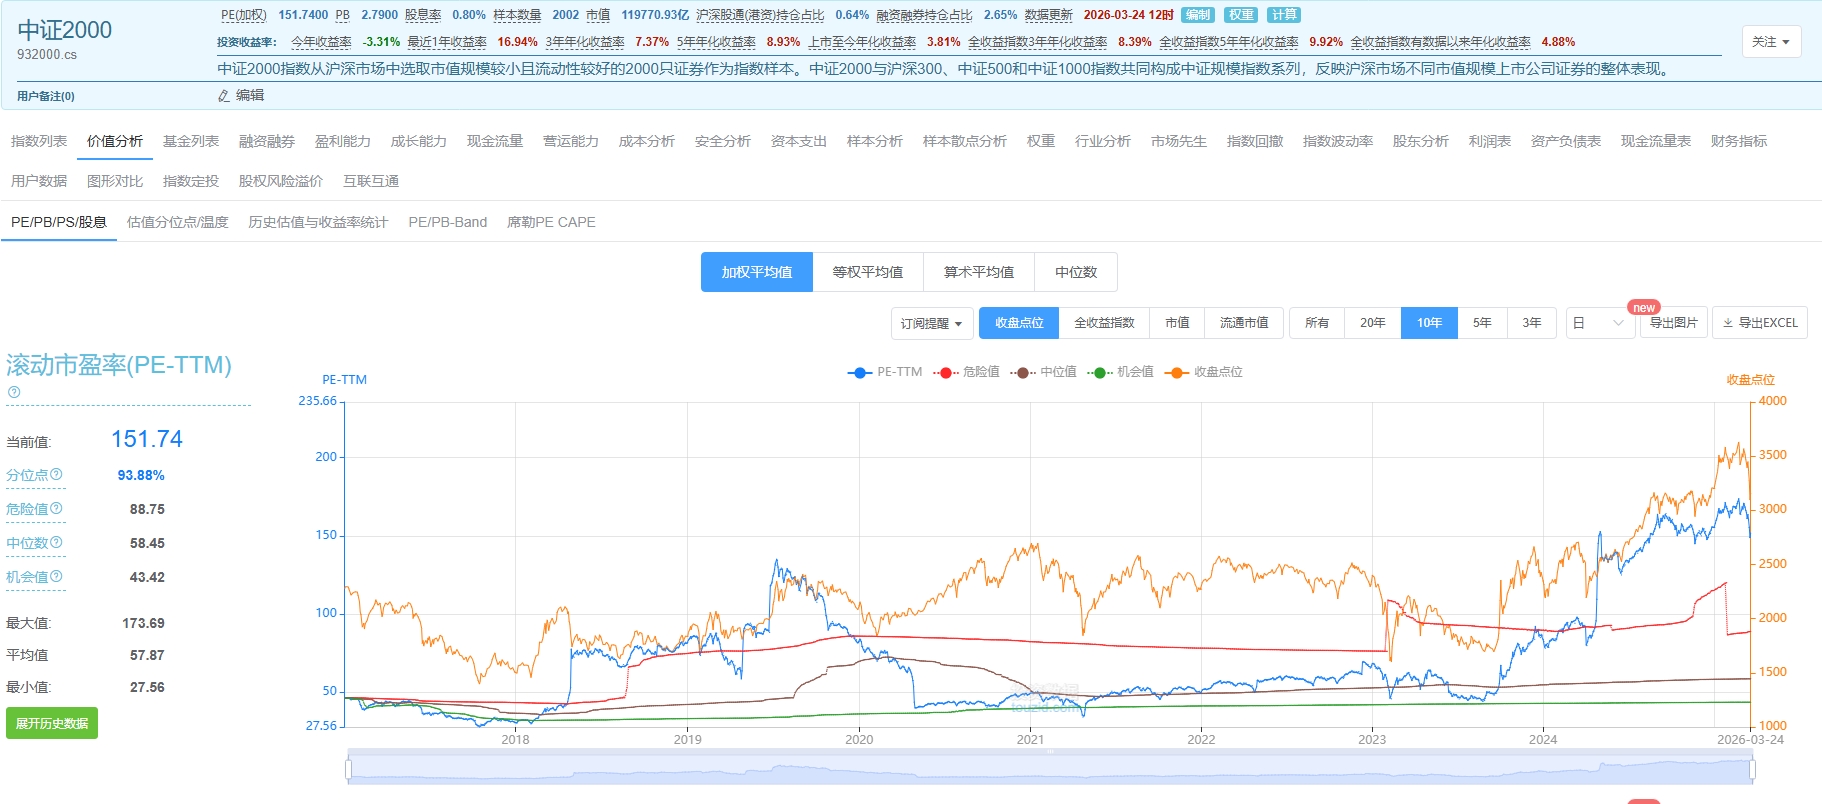1822x804 pixels.
Task: Open the 指数定投 tab
Action: pos(191,181)
